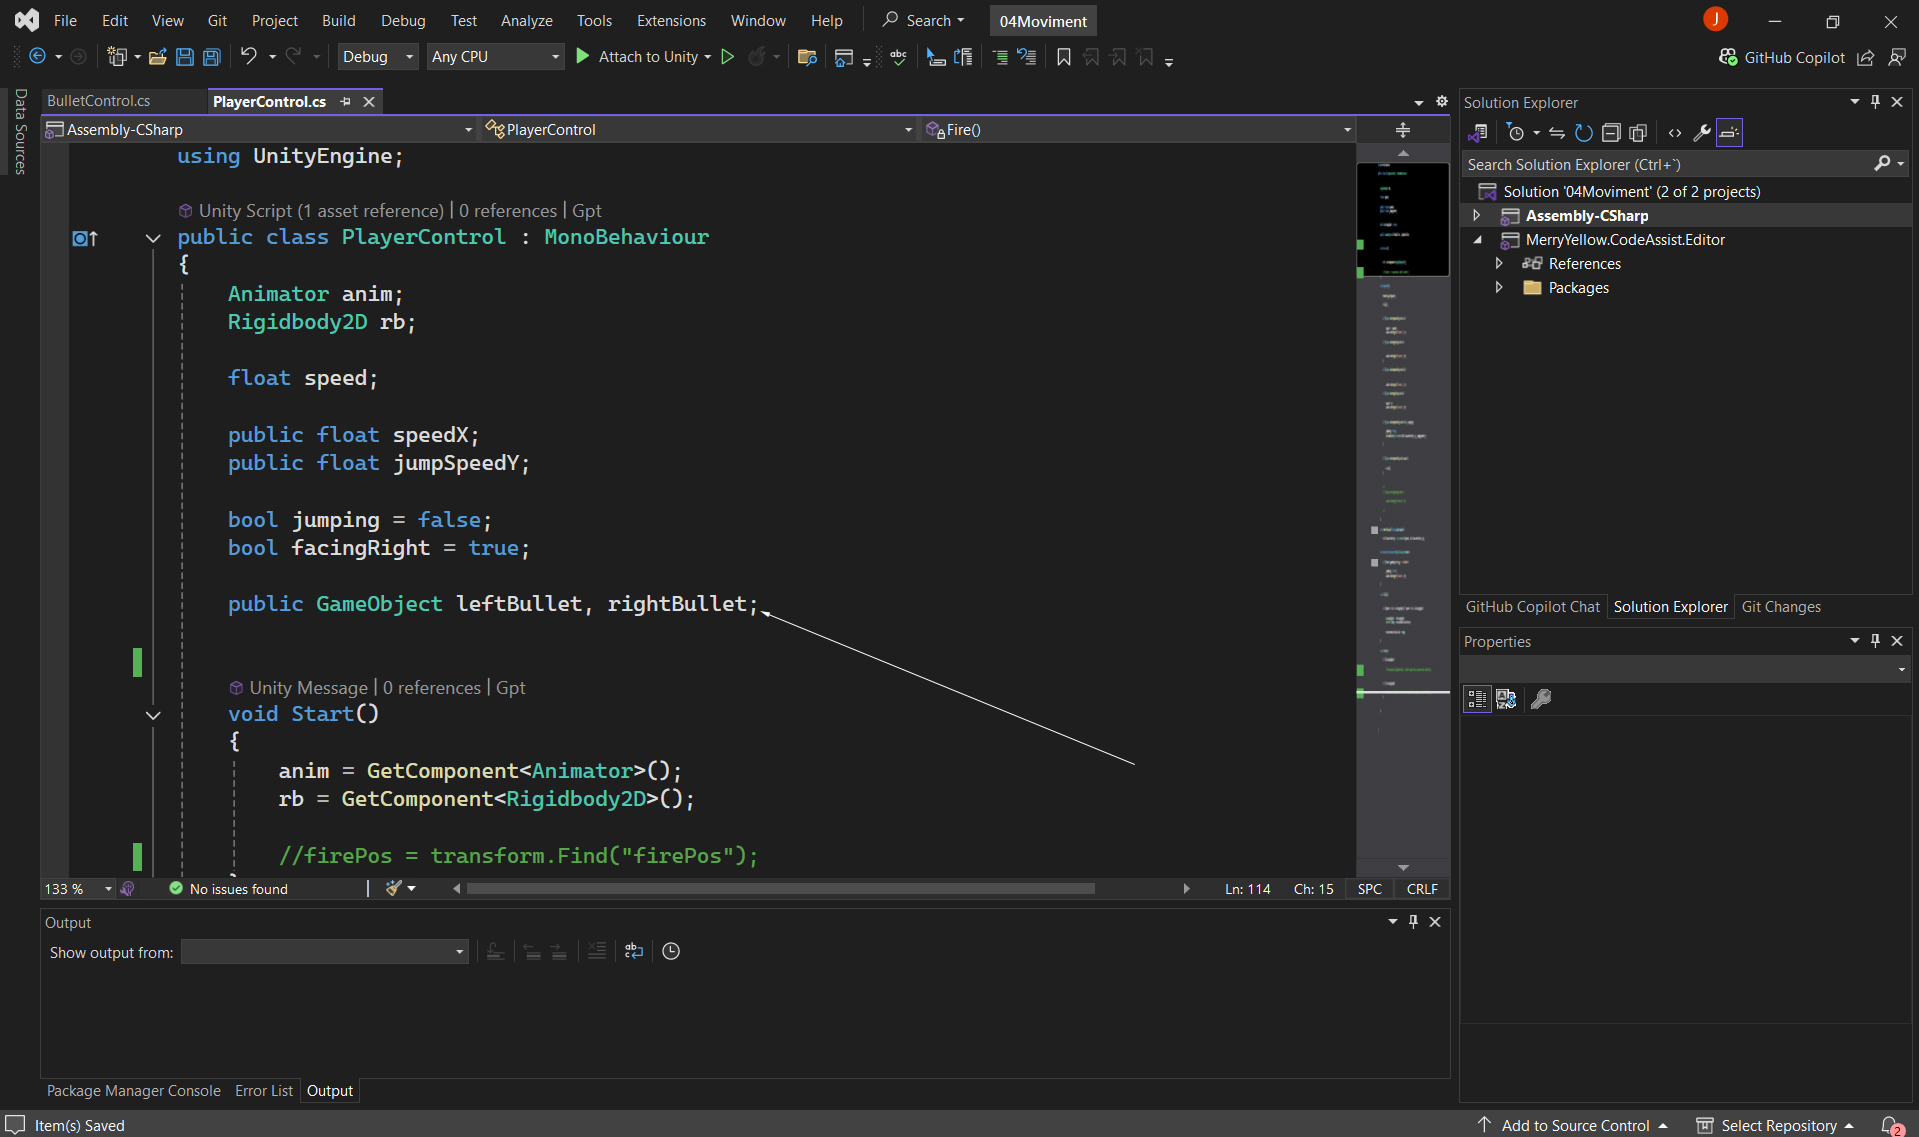The height and width of the screenshot is (1137, 1919).
Task: Open the Extensions menu
Action: click(670, 20)
